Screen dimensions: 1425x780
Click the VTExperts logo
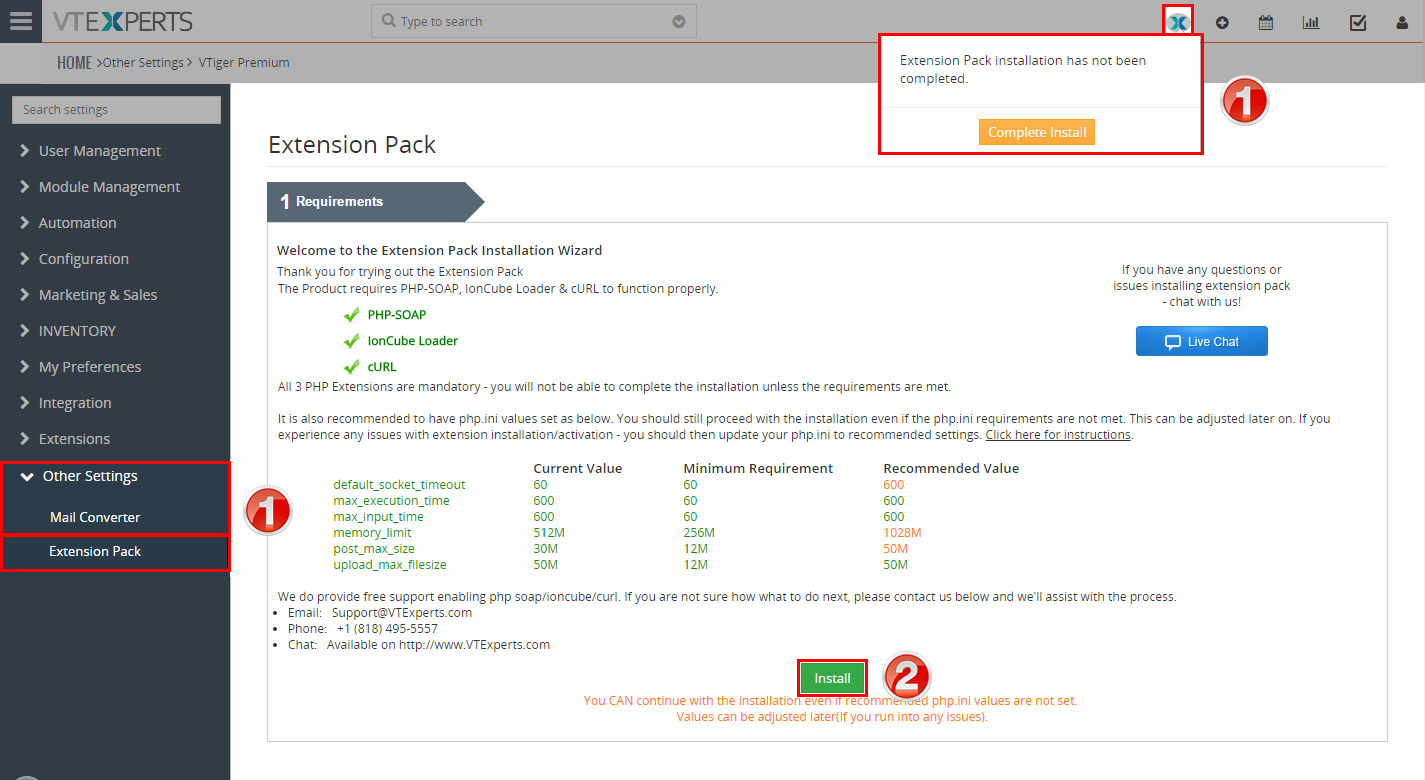tap(122, 21)
